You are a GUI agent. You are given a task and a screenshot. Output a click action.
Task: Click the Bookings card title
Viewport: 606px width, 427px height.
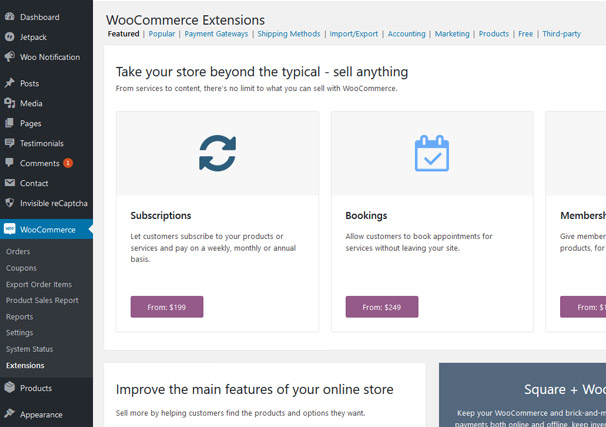[x=366, y=216]
